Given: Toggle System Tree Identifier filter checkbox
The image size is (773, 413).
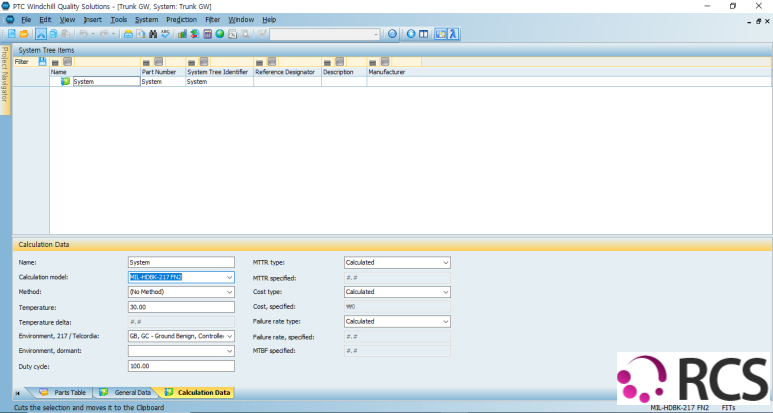Looking at the screenshot, I should click(204, 62).
